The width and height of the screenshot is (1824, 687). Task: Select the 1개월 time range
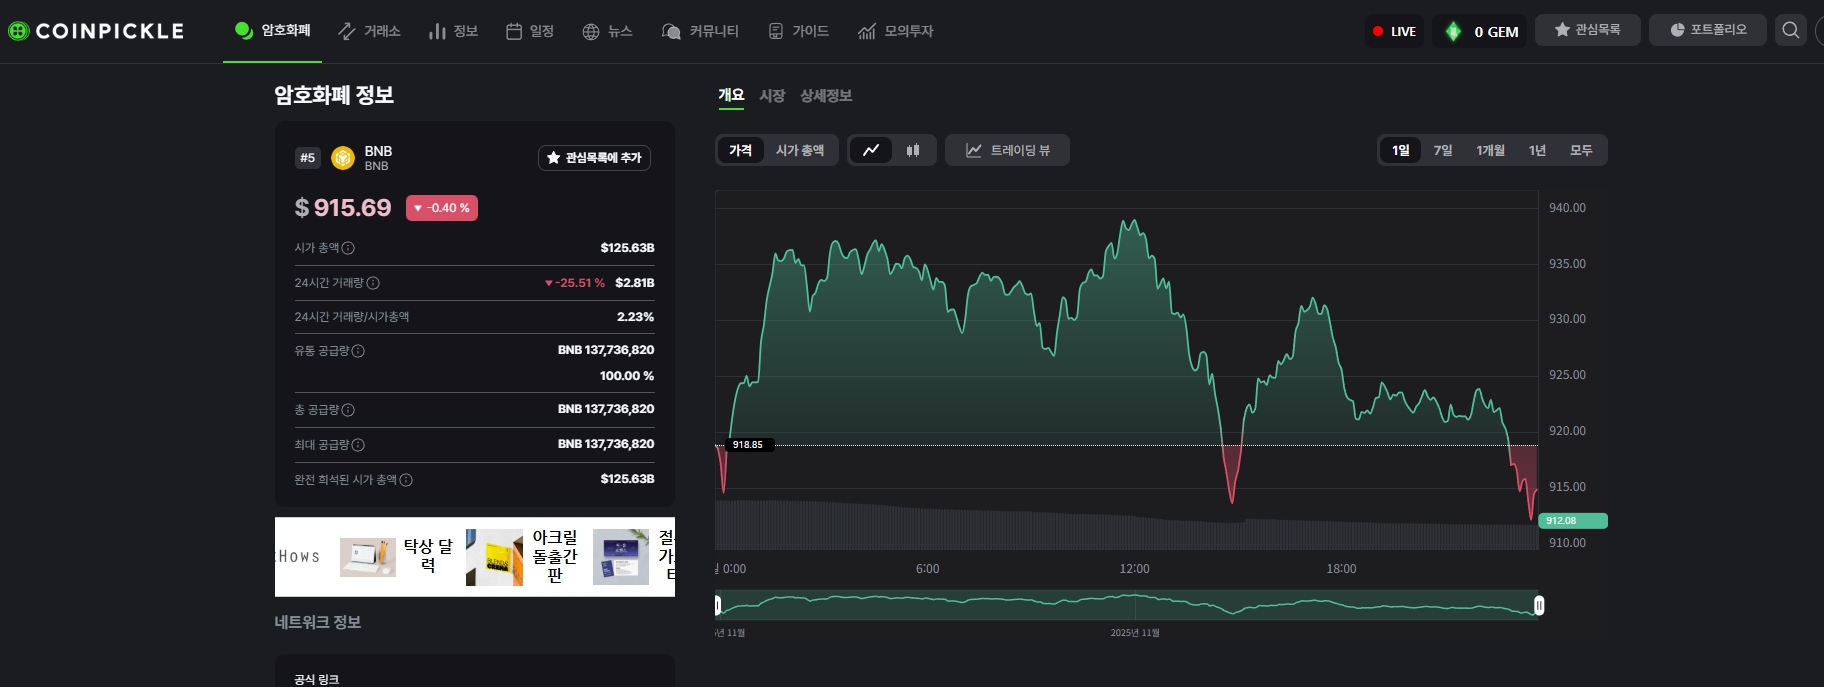click(x=1490, y=150)
